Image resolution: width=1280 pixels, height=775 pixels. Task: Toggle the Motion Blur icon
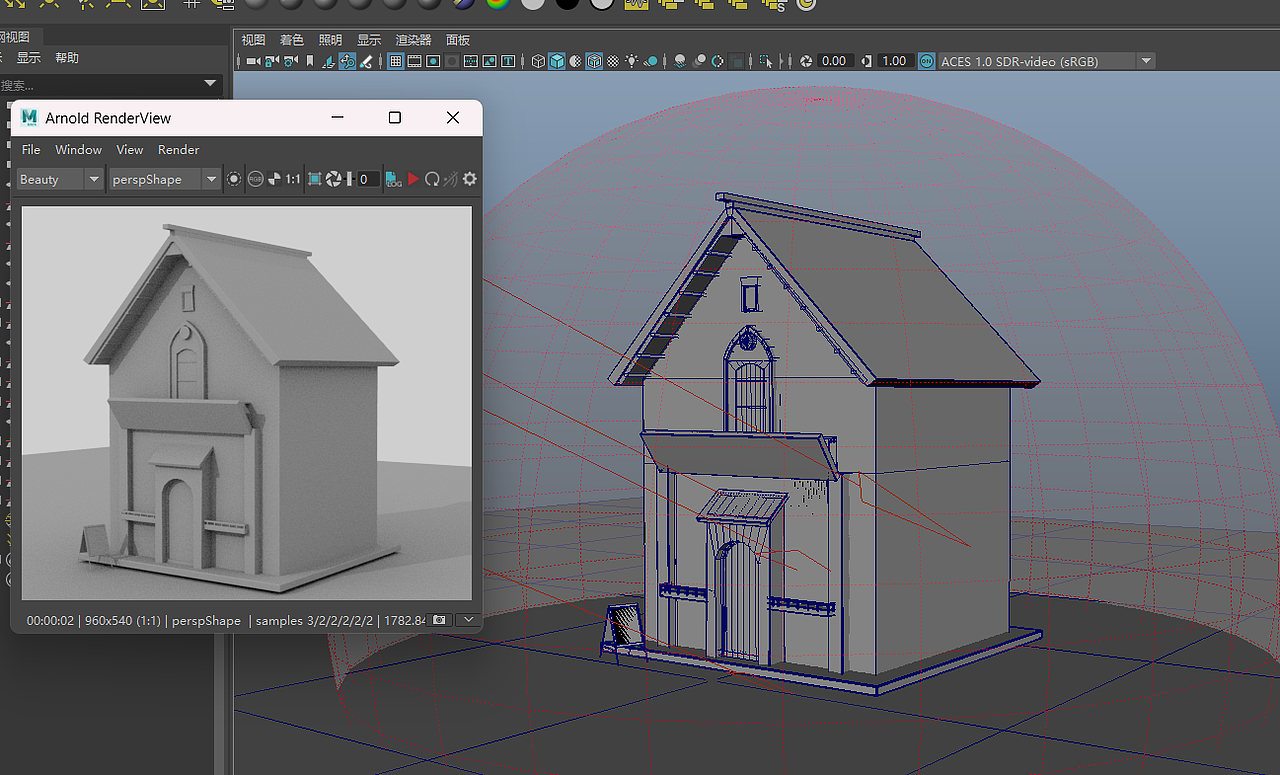point(698,61)
